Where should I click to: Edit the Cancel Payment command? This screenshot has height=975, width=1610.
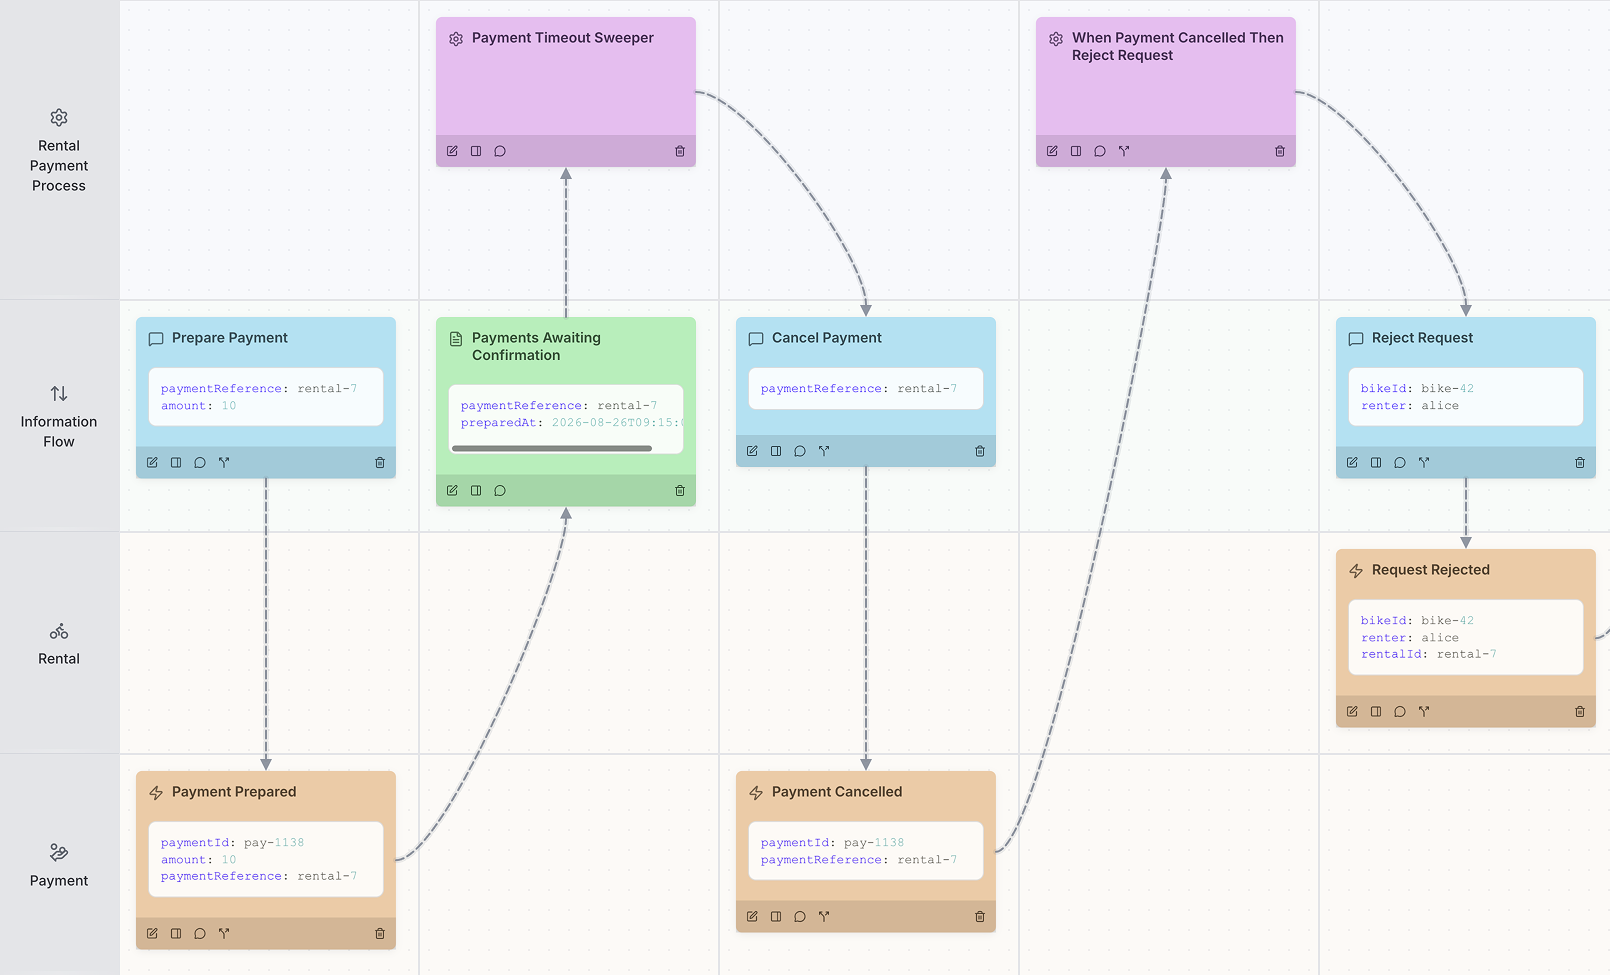point(752,451)
